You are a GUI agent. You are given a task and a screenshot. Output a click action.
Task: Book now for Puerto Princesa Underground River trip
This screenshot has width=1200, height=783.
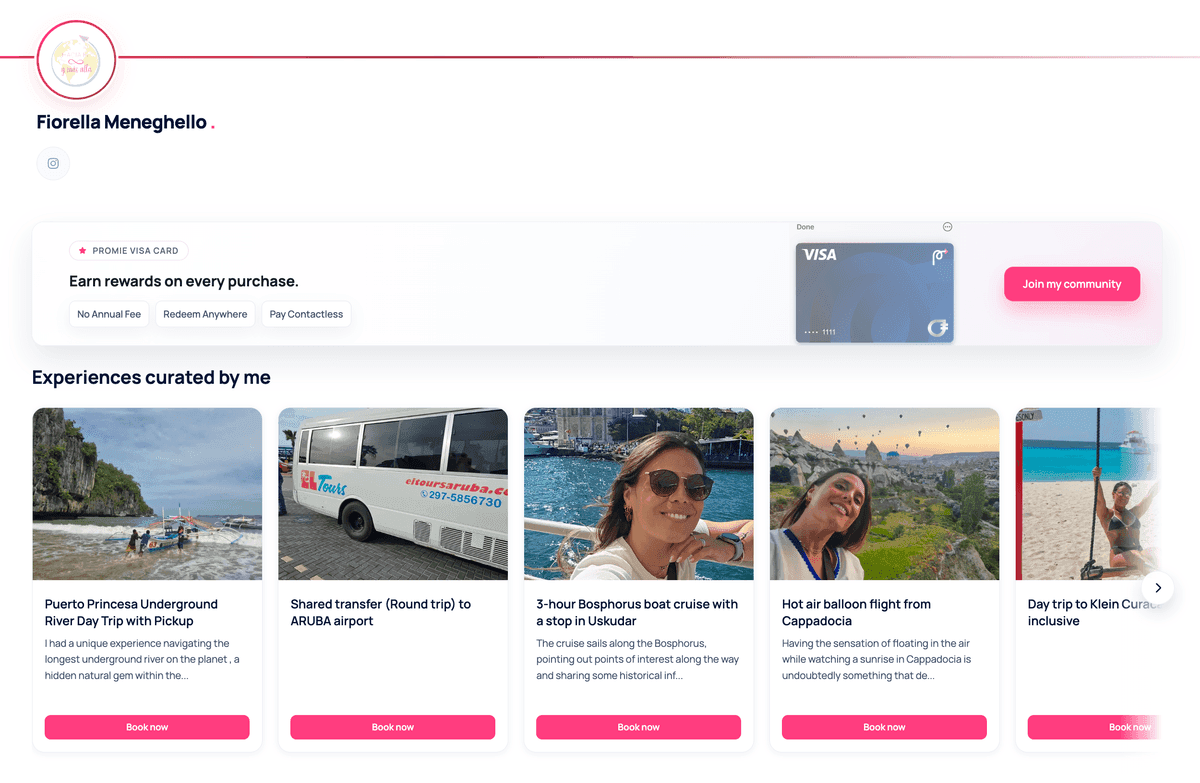pos(147,727)
